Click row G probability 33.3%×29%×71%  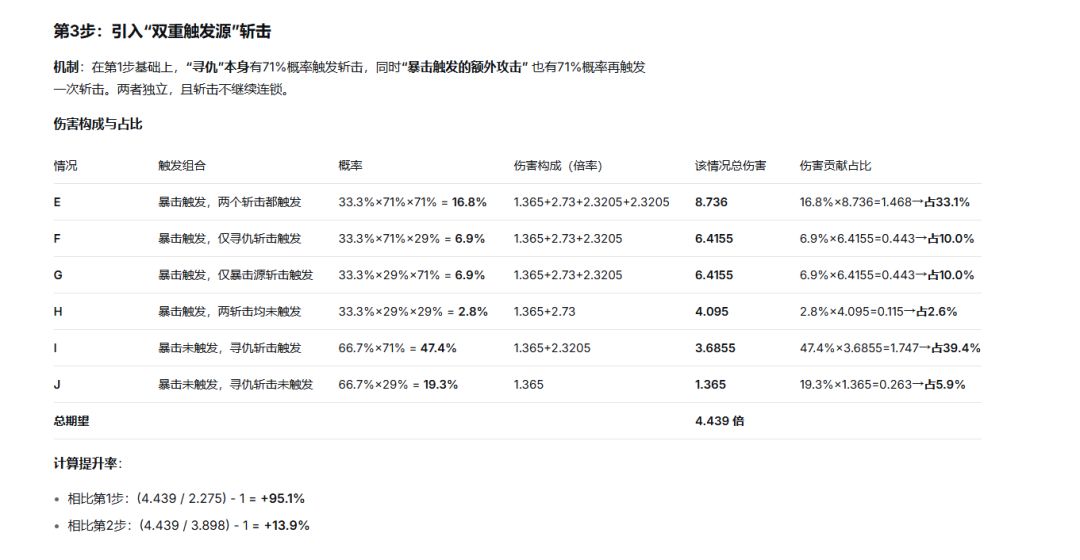(x=389, y=275)
